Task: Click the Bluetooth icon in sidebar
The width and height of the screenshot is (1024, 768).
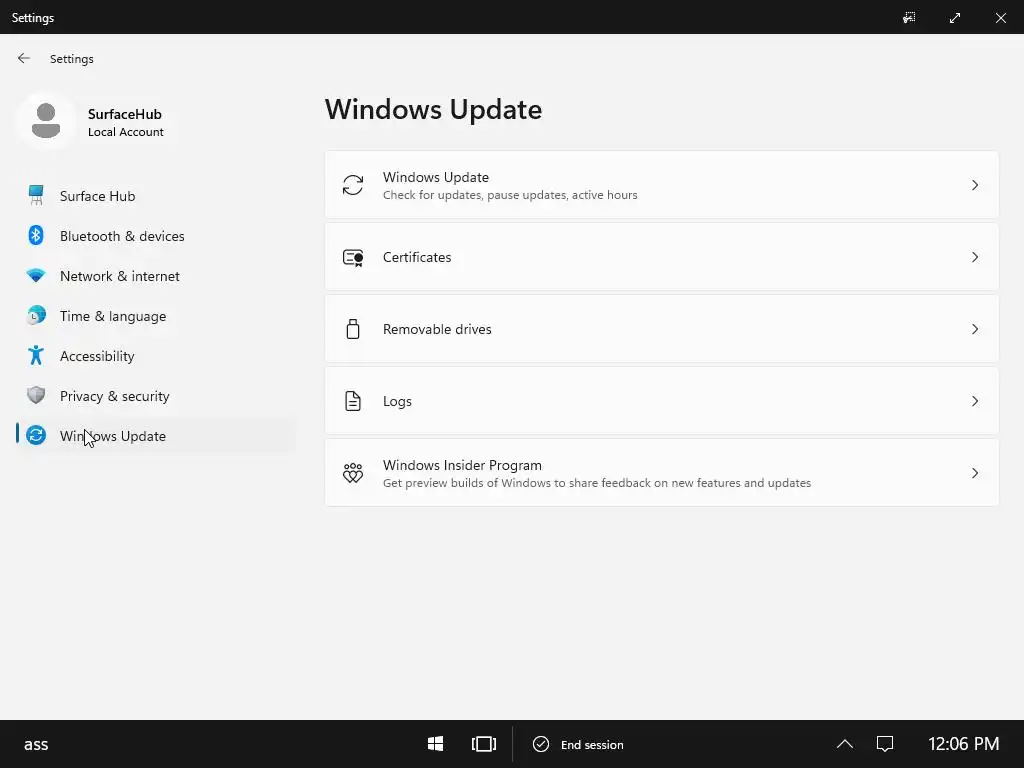Action: click(36, 235)
